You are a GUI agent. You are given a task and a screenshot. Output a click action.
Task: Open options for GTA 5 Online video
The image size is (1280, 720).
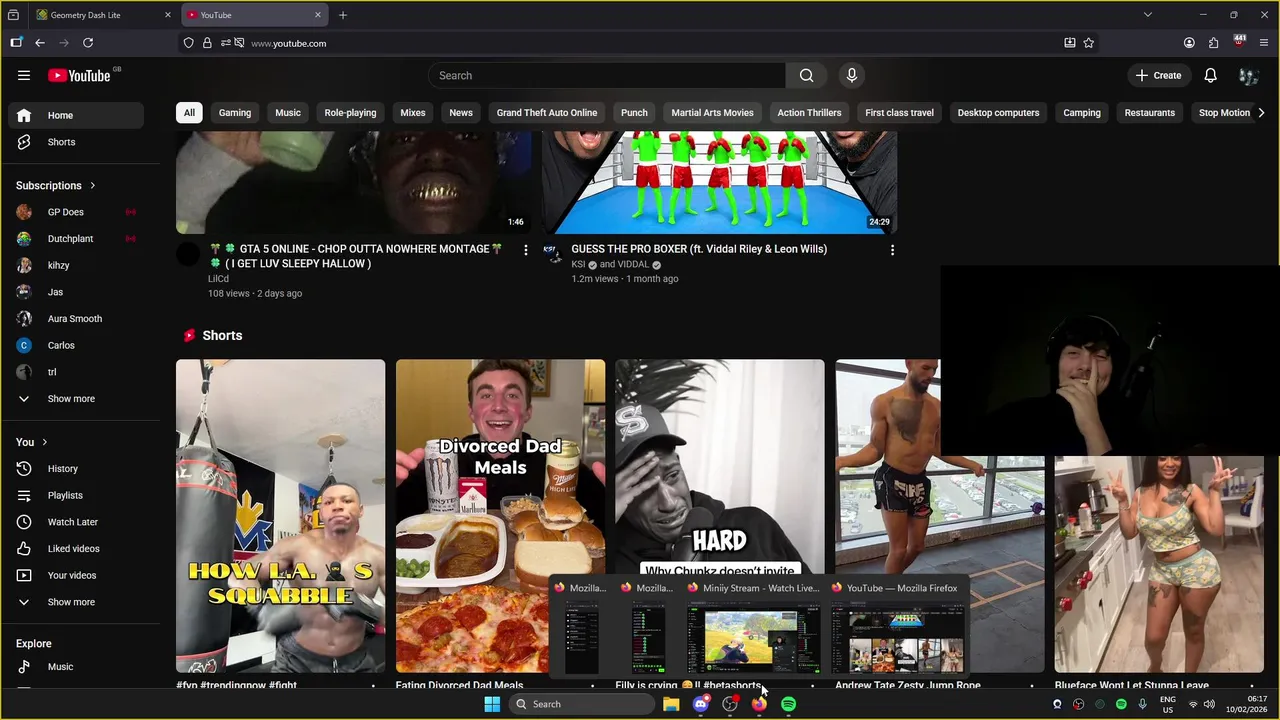pos(525,250)
